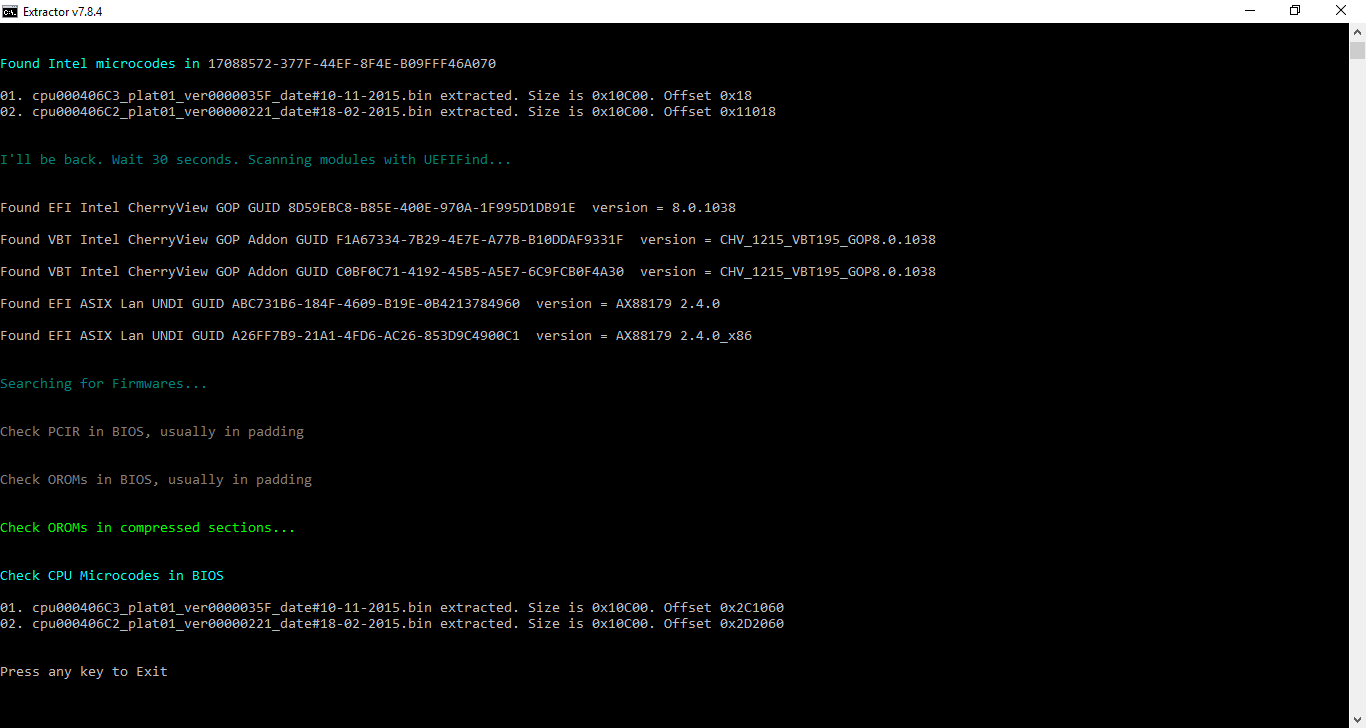This screenshot has width=1366, height=728.
Task: Close the Extractor console window
Action: coord(1342,11)
